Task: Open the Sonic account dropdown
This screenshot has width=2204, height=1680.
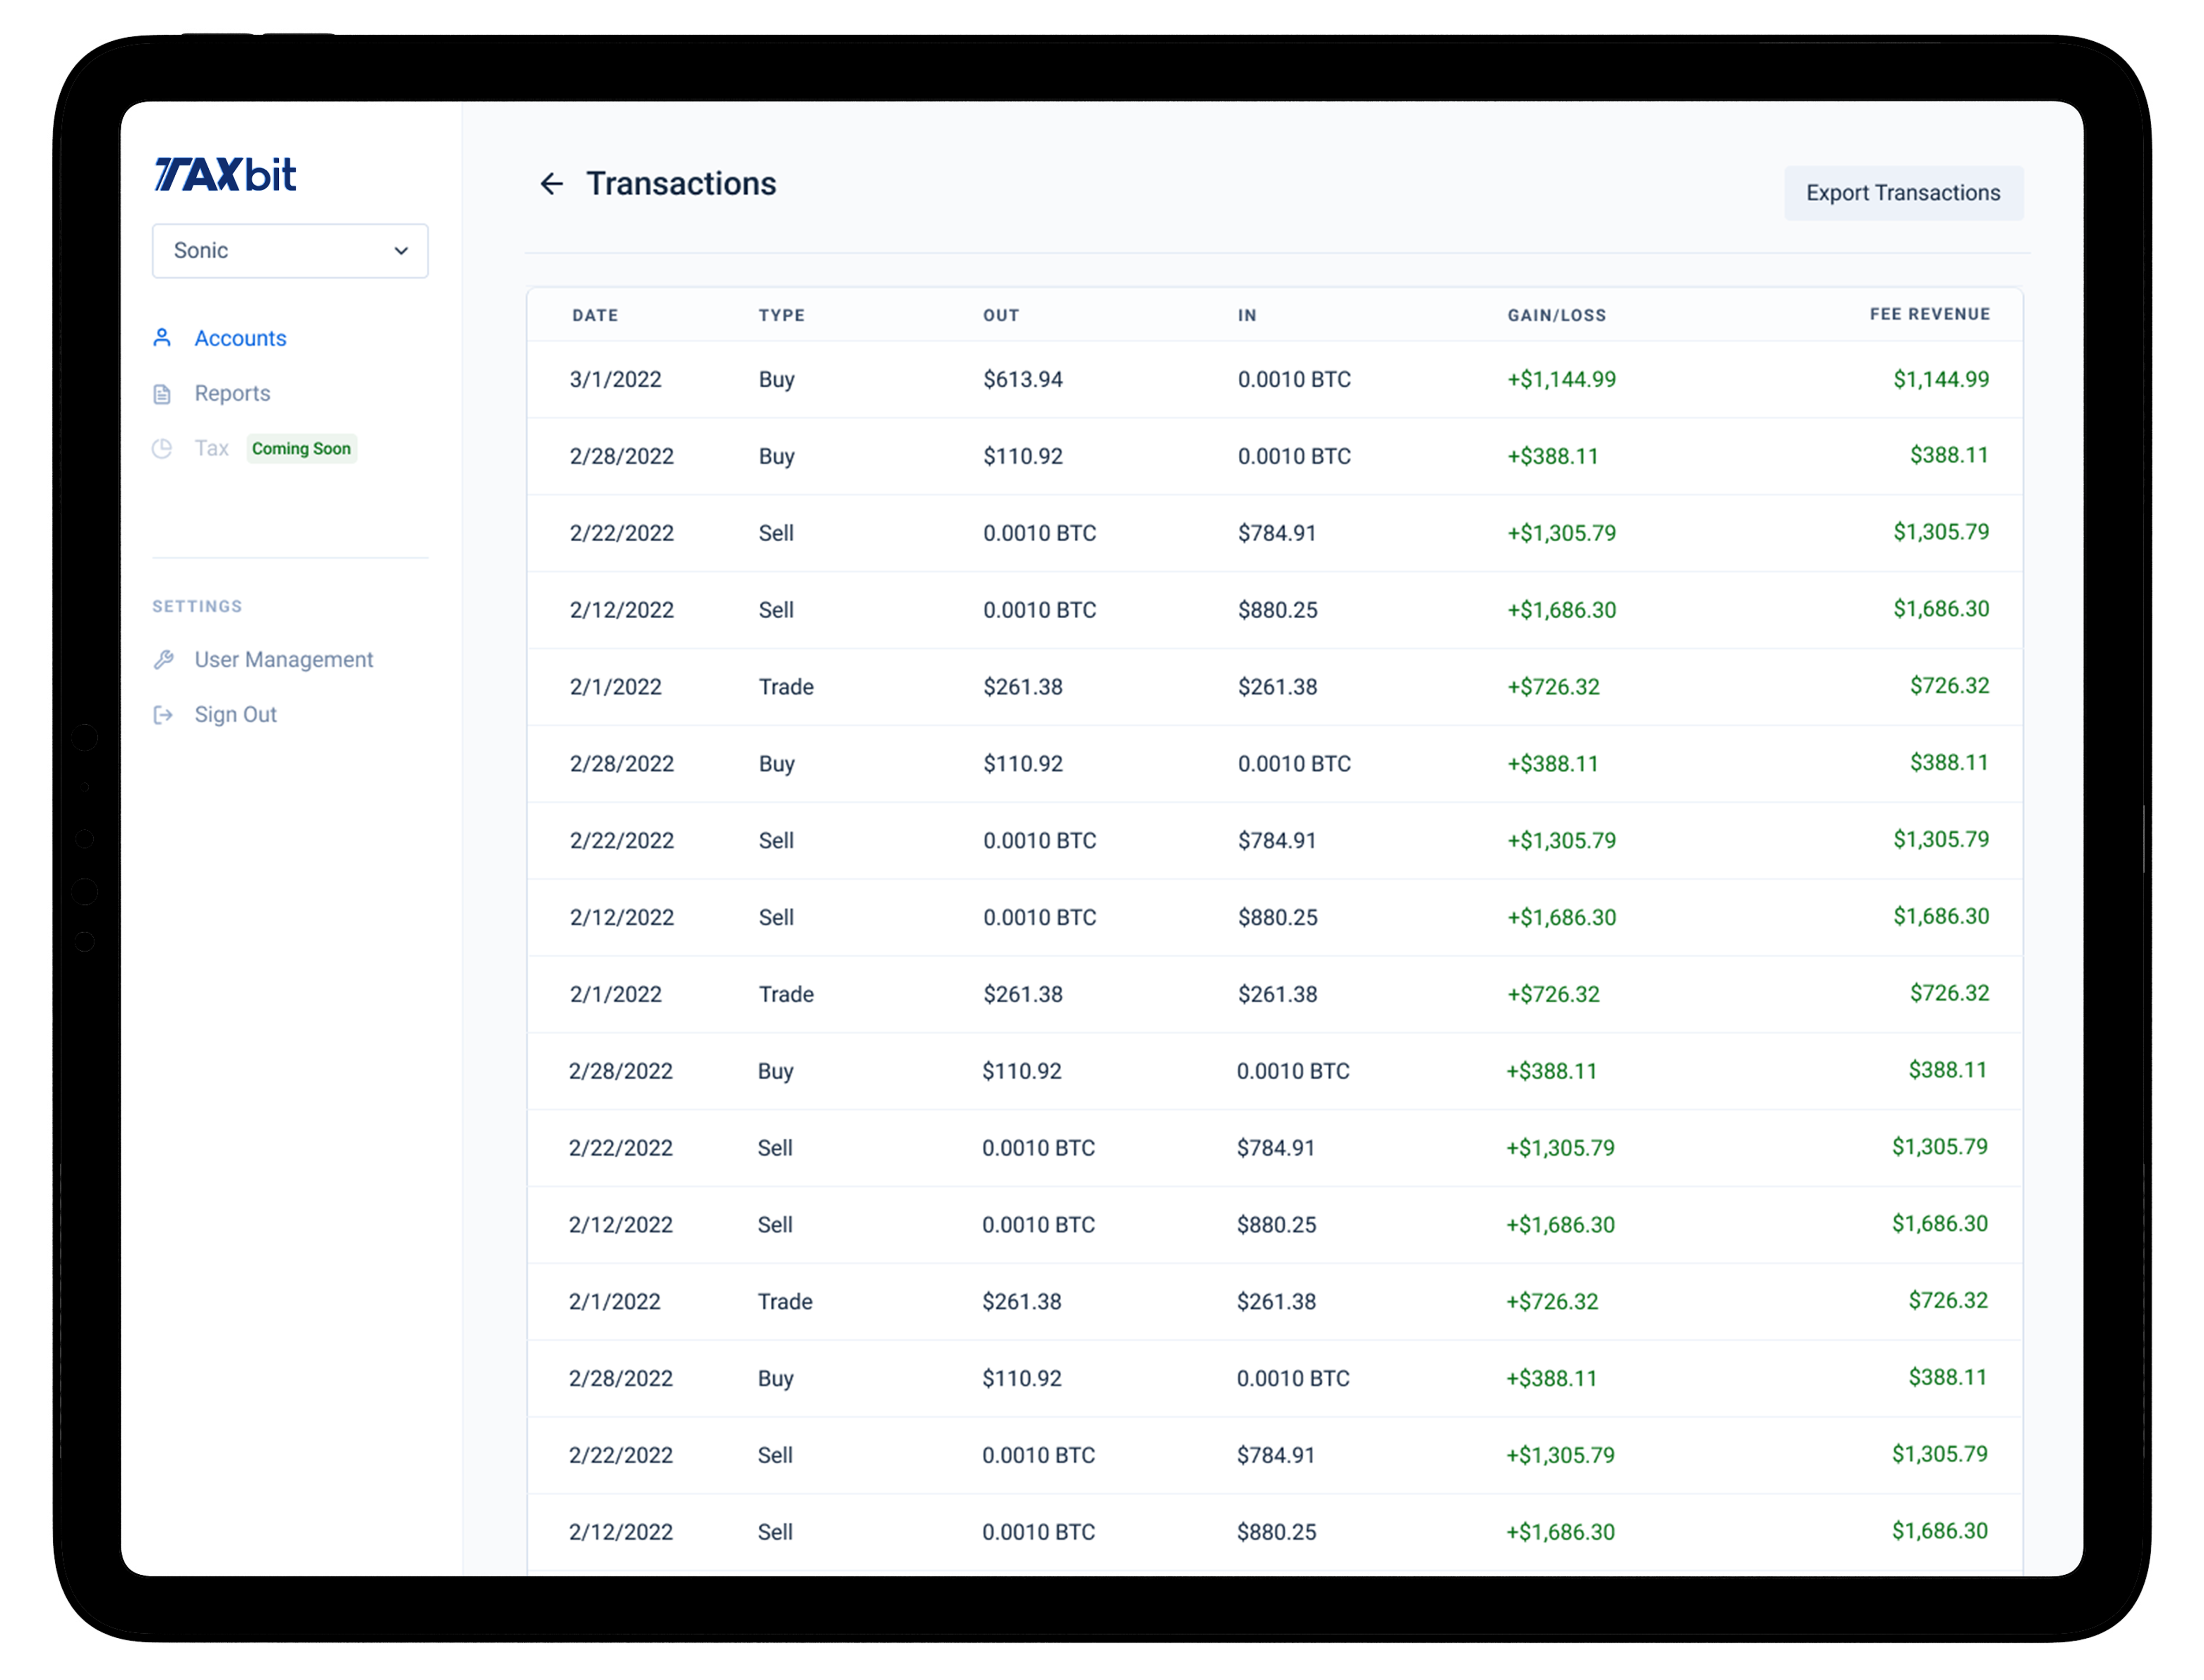Action: click(x=290, y=251)
